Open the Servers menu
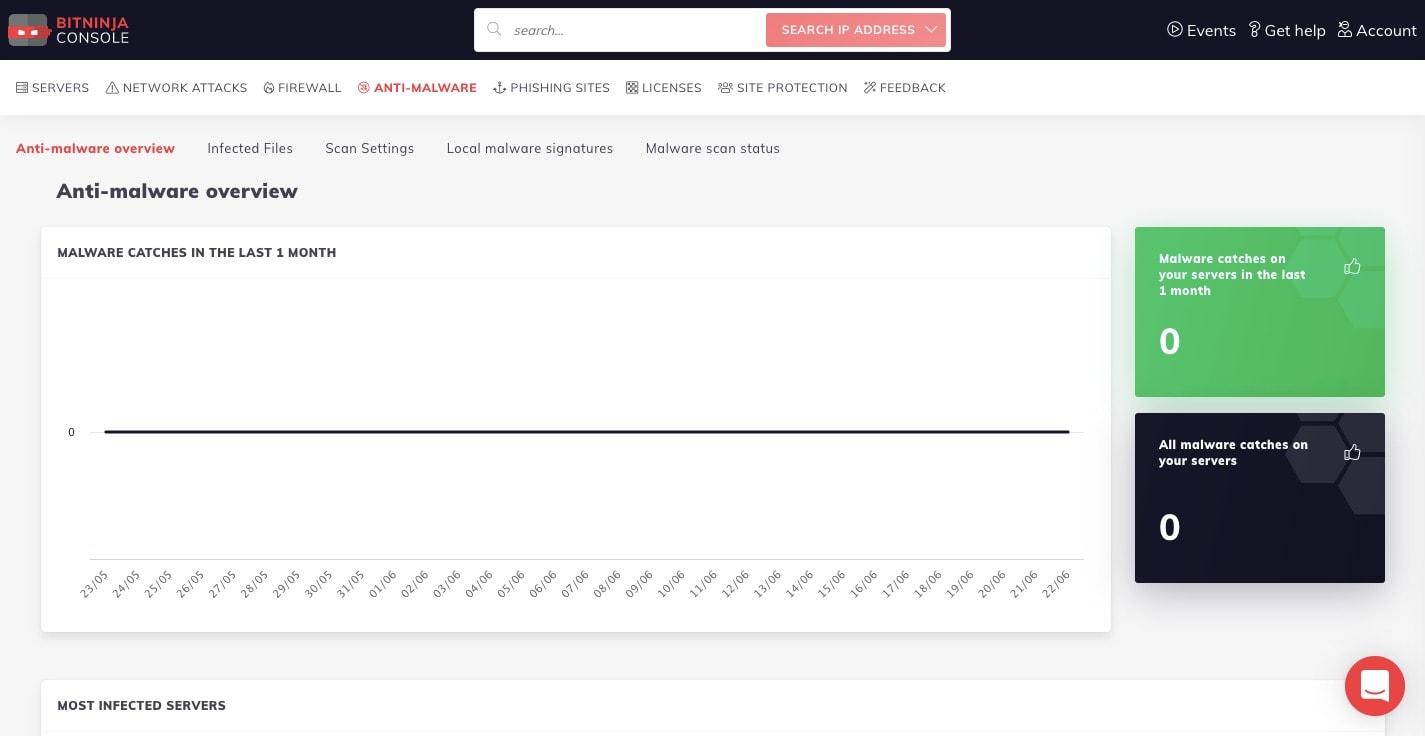Viewport: 1425px width, 736px height. (x=53, y=88)
